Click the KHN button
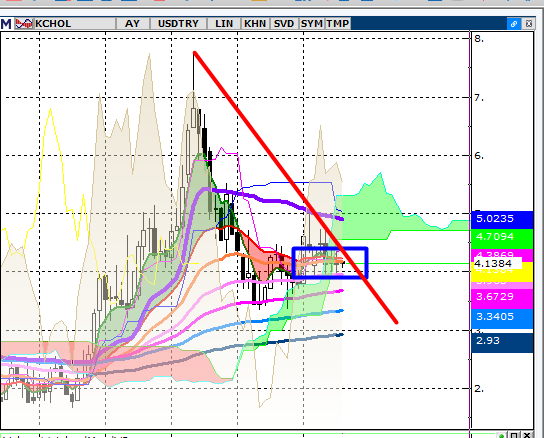 255,24
